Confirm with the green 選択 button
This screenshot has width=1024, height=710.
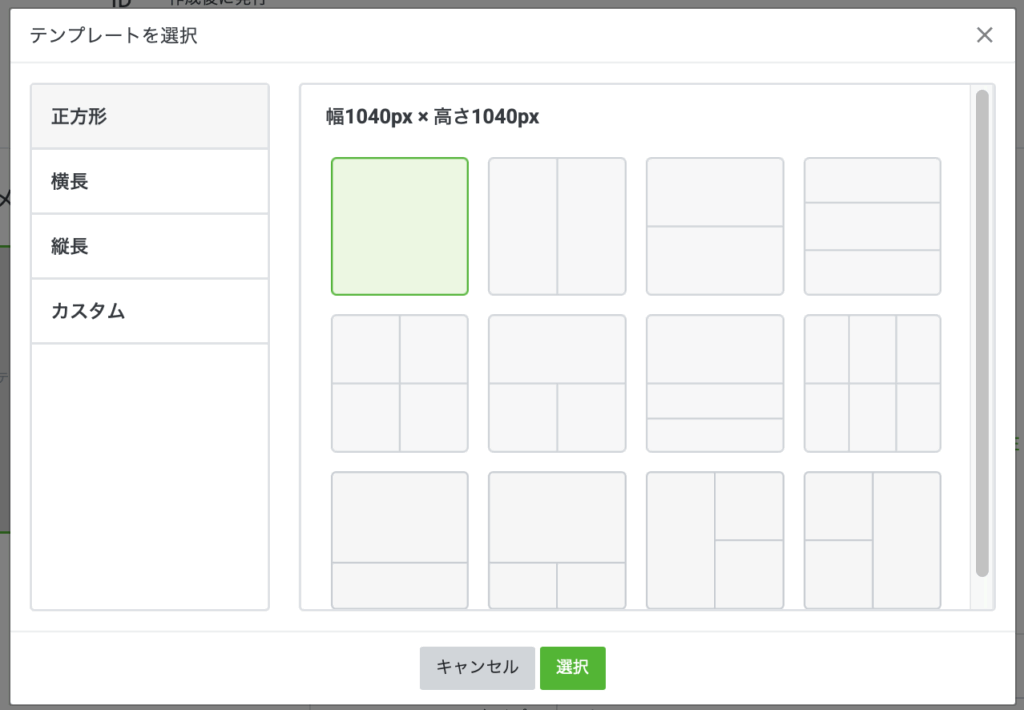(572, 668)
